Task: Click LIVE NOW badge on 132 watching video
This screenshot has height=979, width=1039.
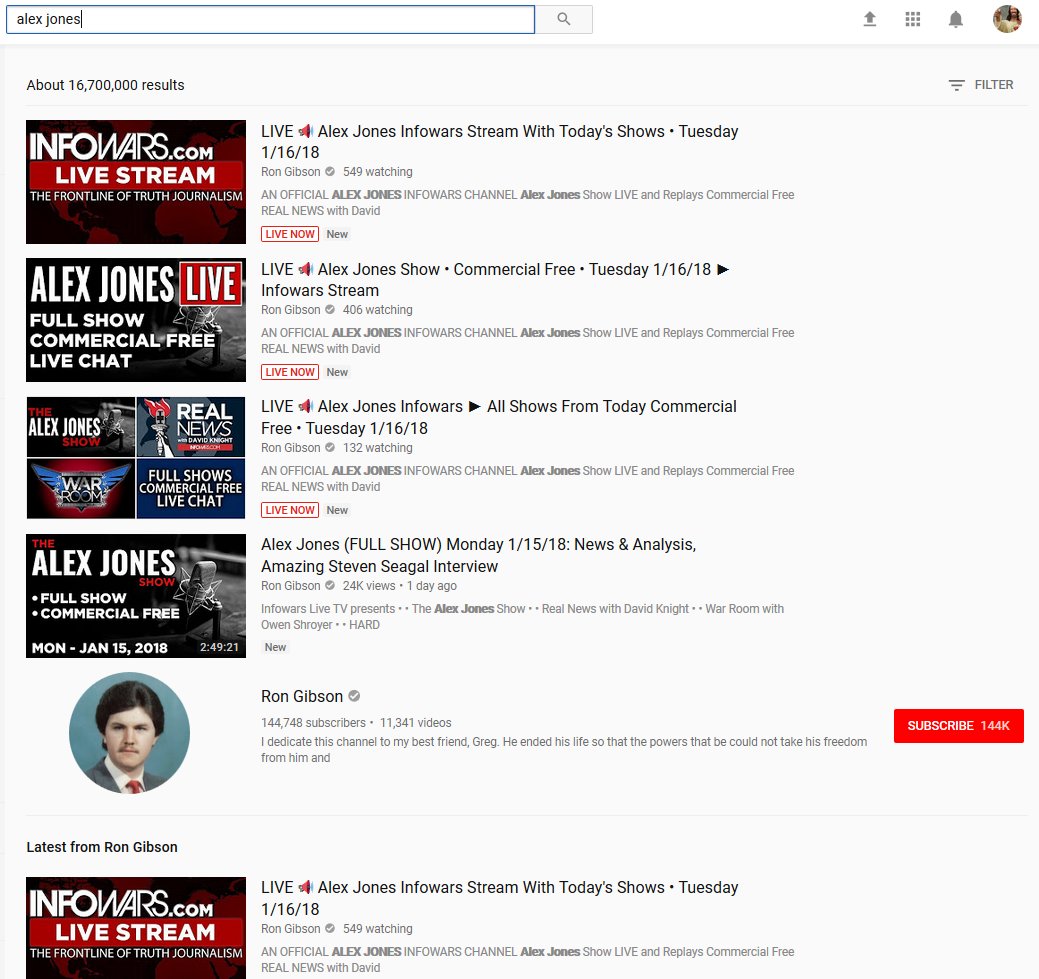Action: [x=290, y=510]
